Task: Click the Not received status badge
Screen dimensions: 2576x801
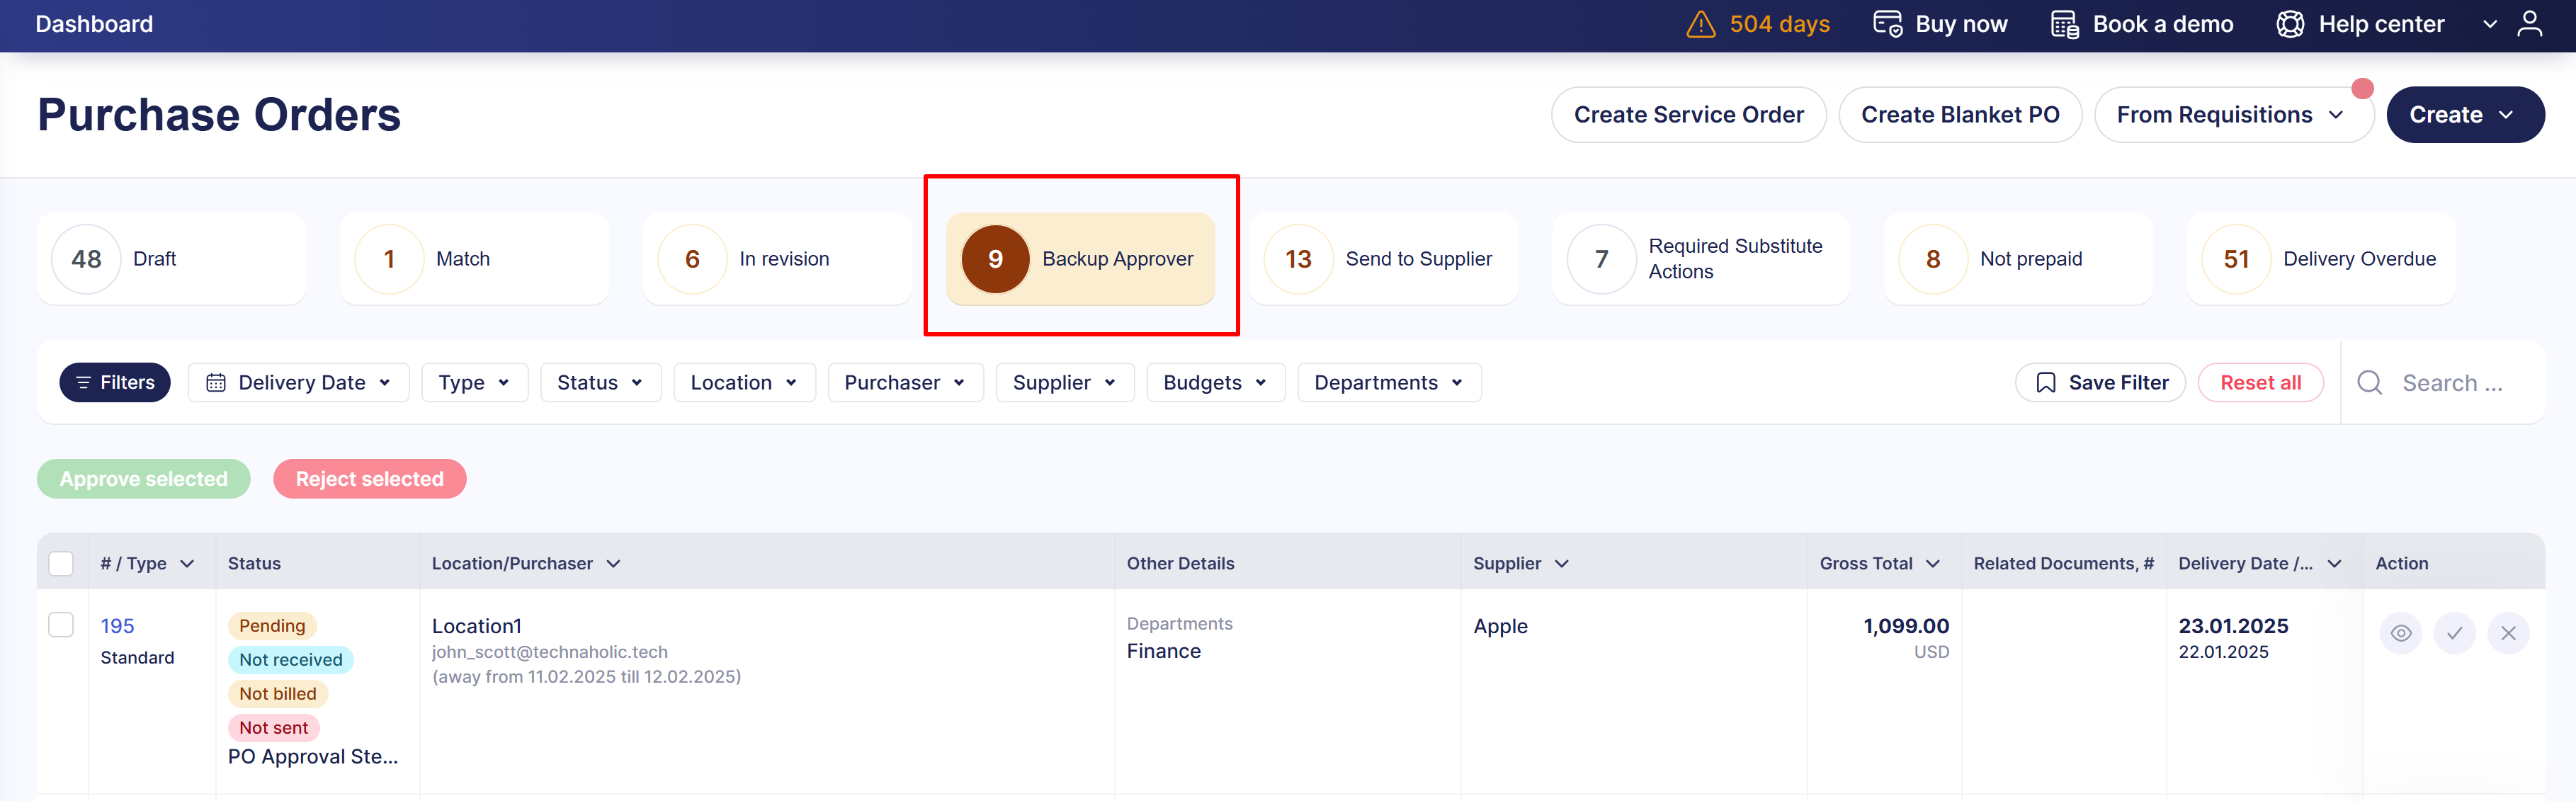Action: click(x=290, y=660)
